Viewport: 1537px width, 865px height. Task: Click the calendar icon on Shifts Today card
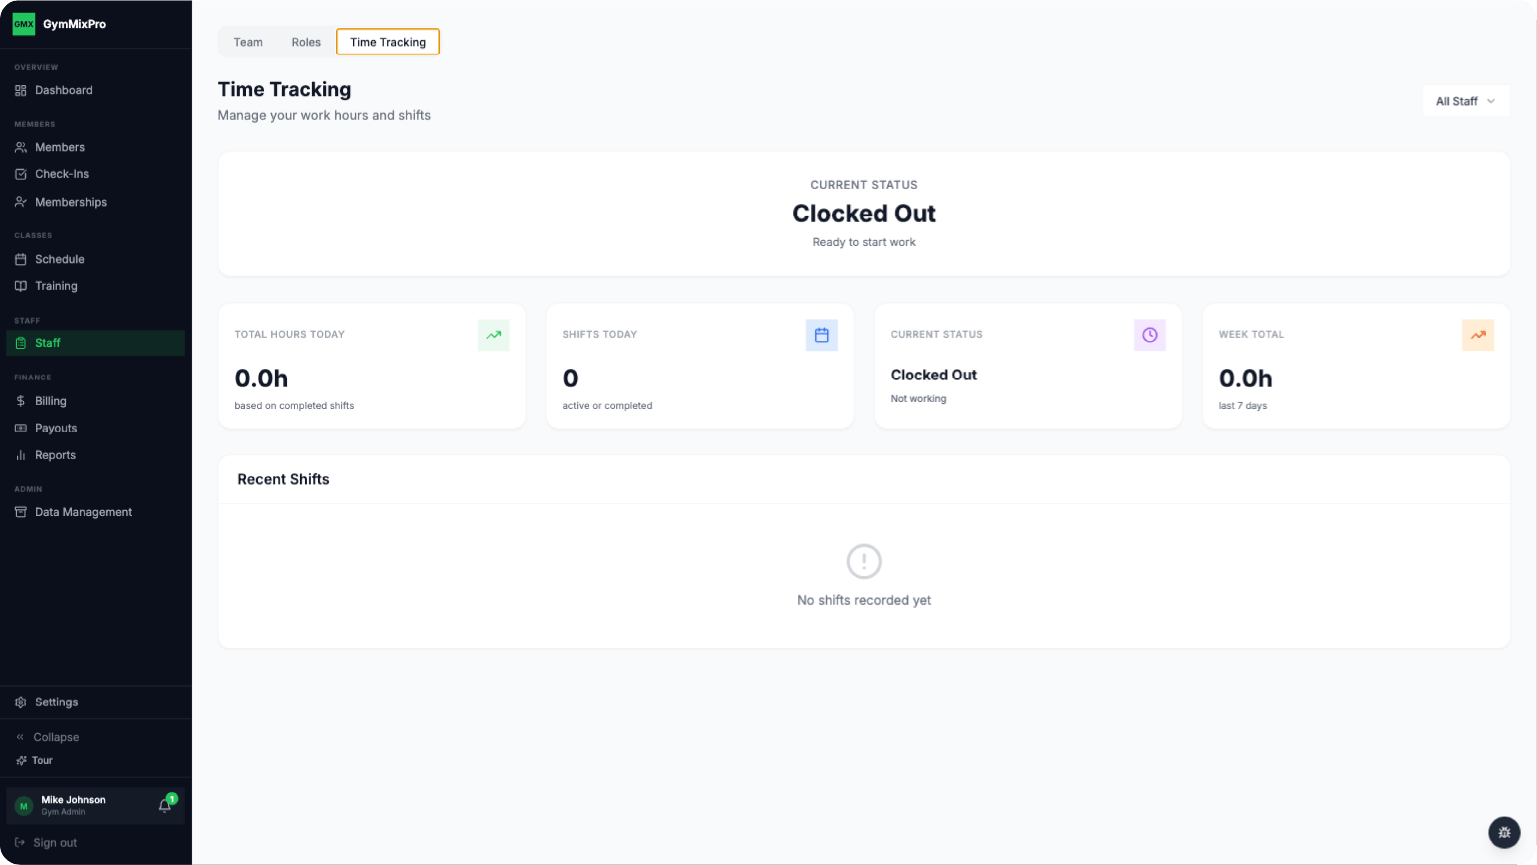[x=822, y=335]
